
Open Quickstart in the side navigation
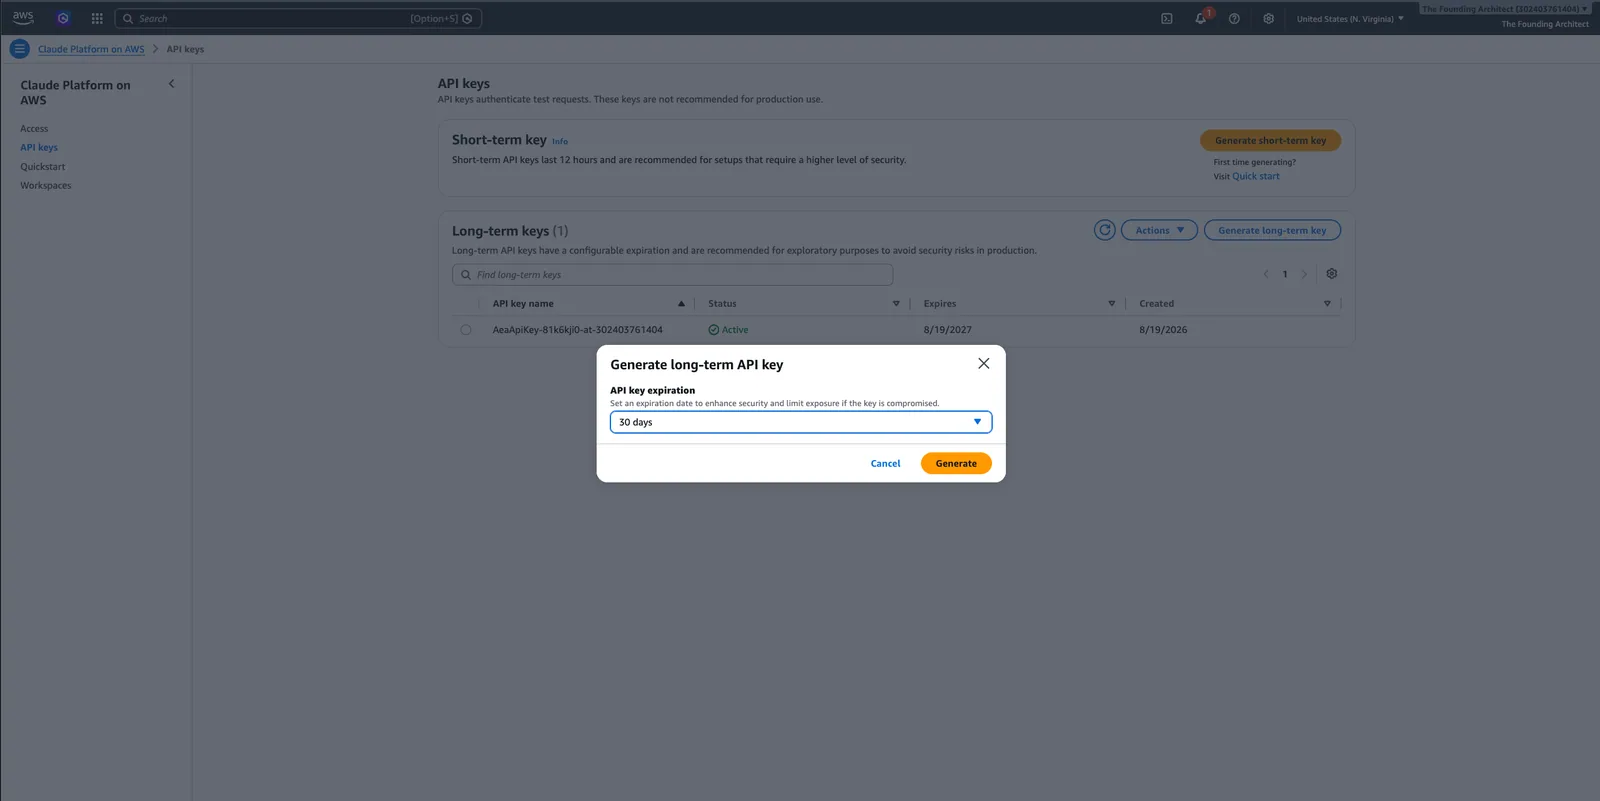[43, 167]
